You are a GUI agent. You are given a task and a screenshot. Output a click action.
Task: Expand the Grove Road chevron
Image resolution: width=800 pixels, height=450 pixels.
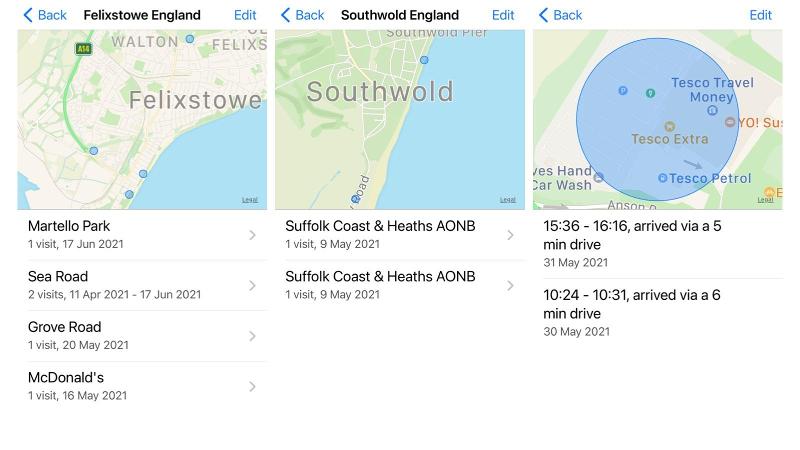252,336
